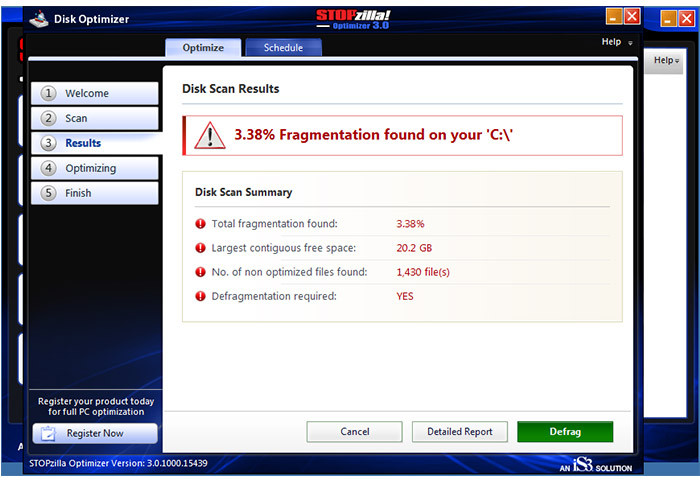
Task: Click the Disk Scan Results heading
Action: tap(231, 89)
